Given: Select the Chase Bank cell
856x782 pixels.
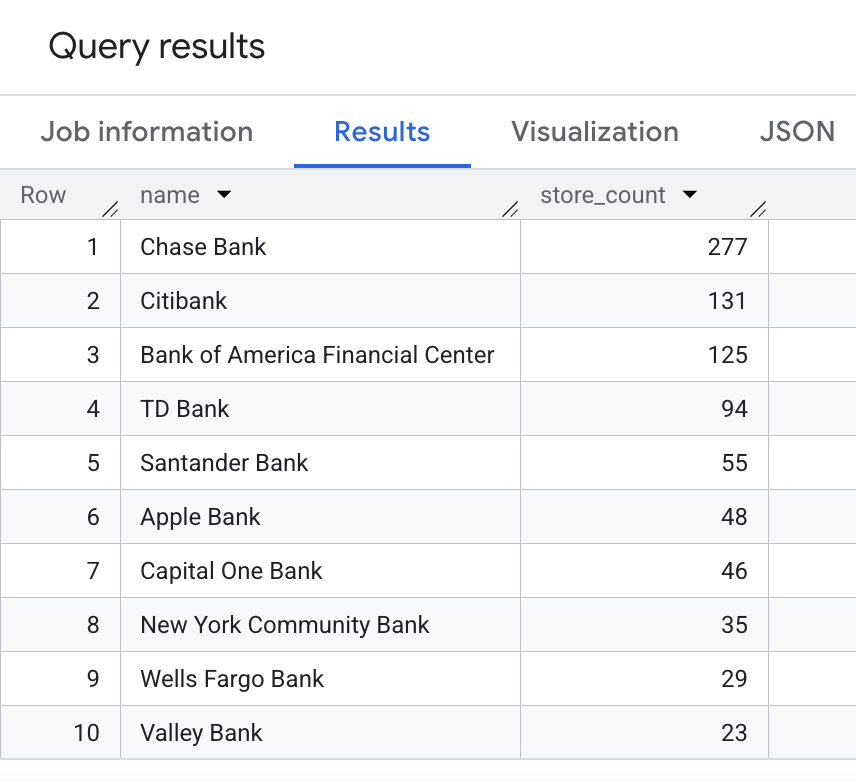Looking at the screenshot, I should point(203,246).
